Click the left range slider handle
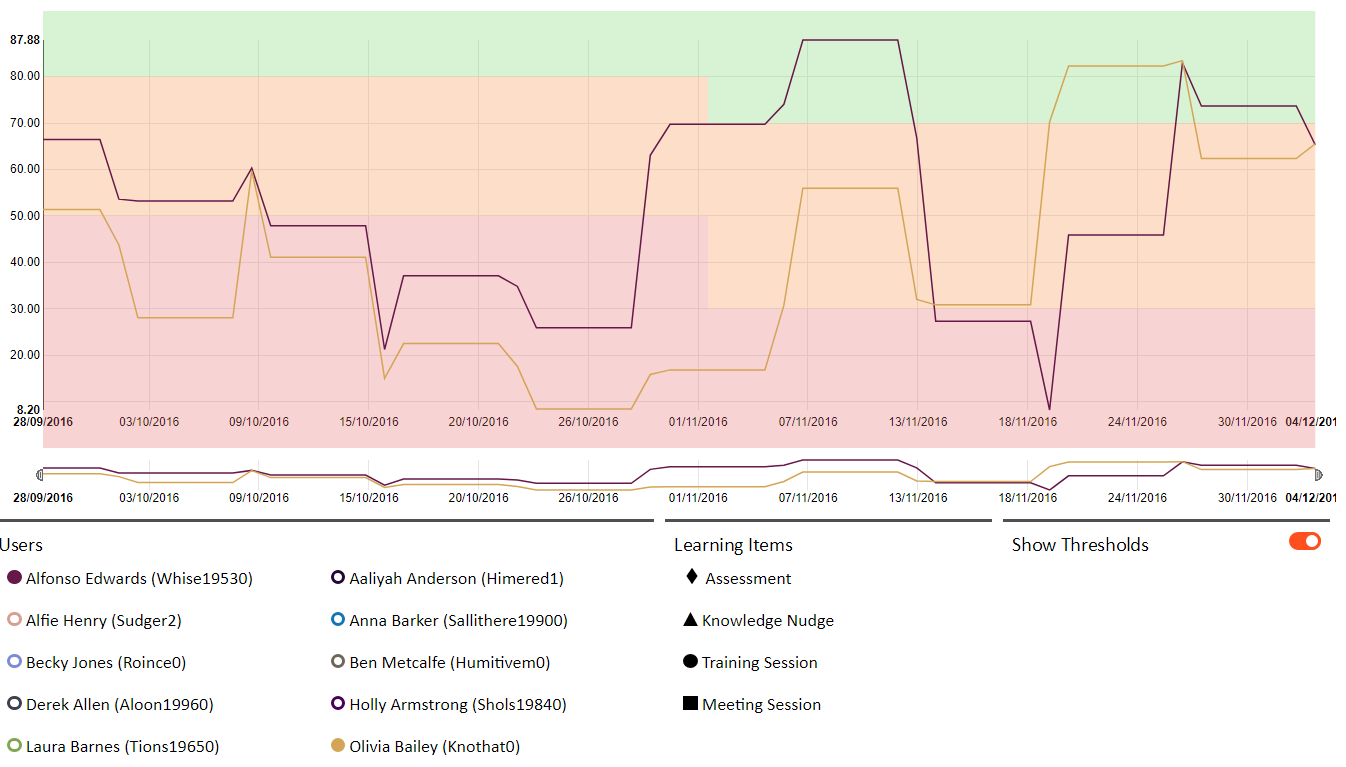The image size is (1346, 767). click(40, 474)
